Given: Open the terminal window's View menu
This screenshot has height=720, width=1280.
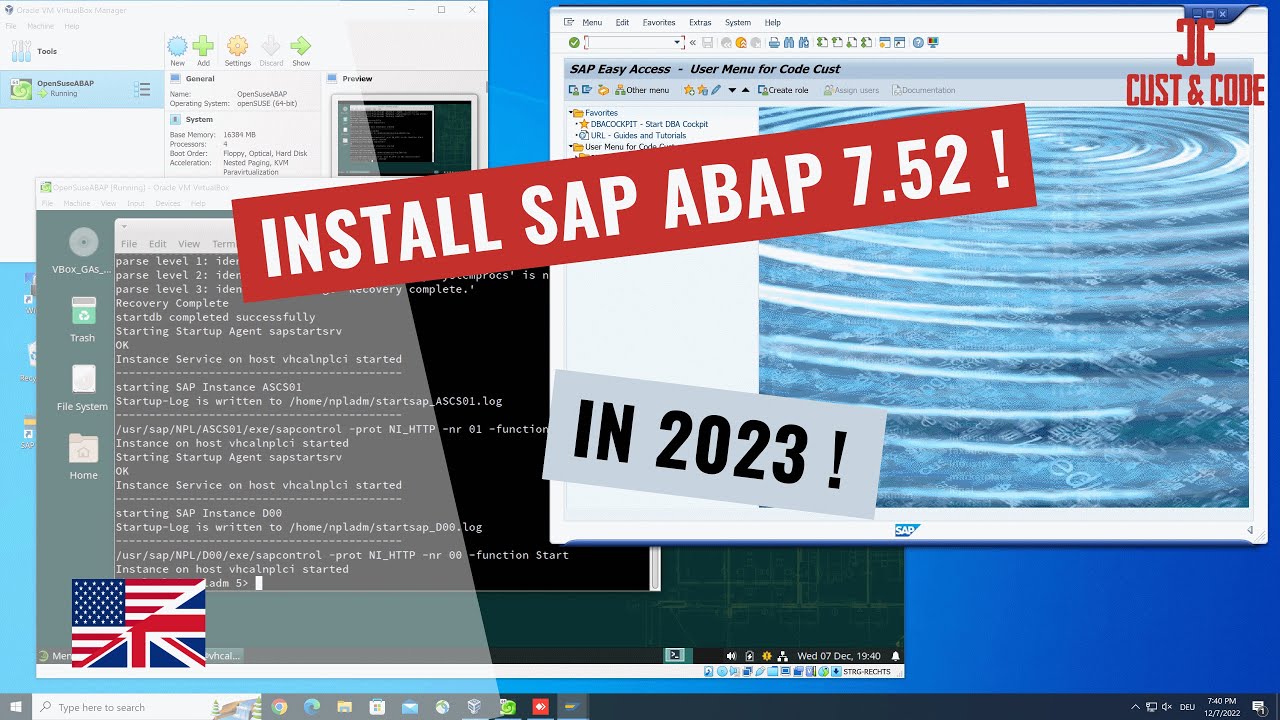Looking at the screenshot, I should (x=189, y=244).
